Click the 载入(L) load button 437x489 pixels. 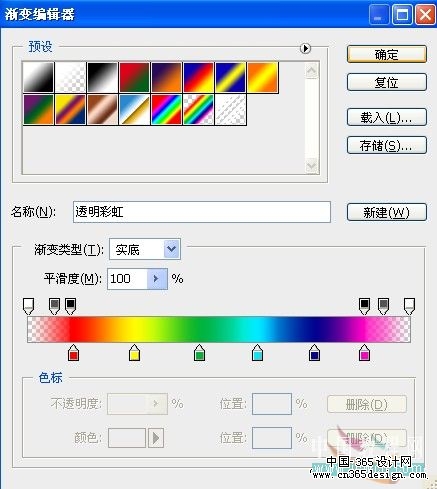pos(387,117)
